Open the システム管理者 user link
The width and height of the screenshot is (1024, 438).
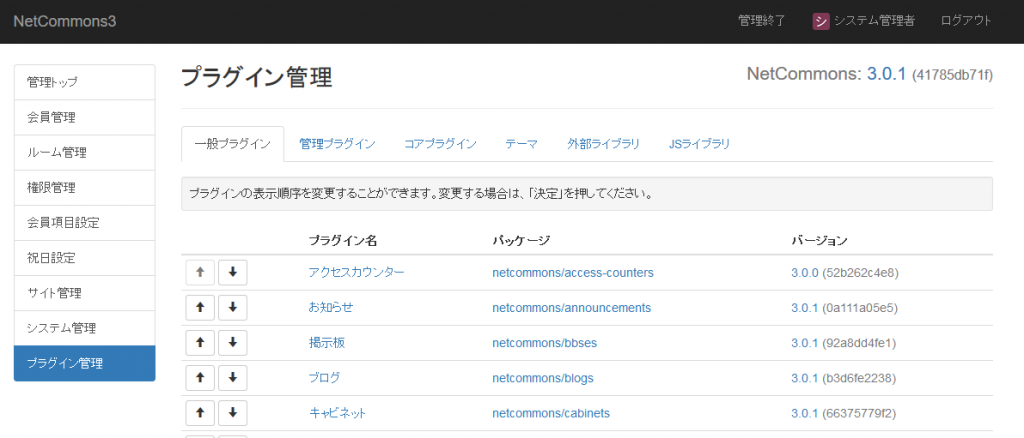[x=874, y=21]
